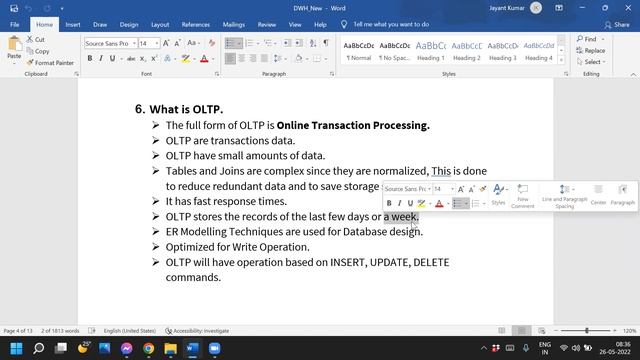Click the Find search icon
The width and height of the screenshot is (640, 360).
tap(580, 39)
